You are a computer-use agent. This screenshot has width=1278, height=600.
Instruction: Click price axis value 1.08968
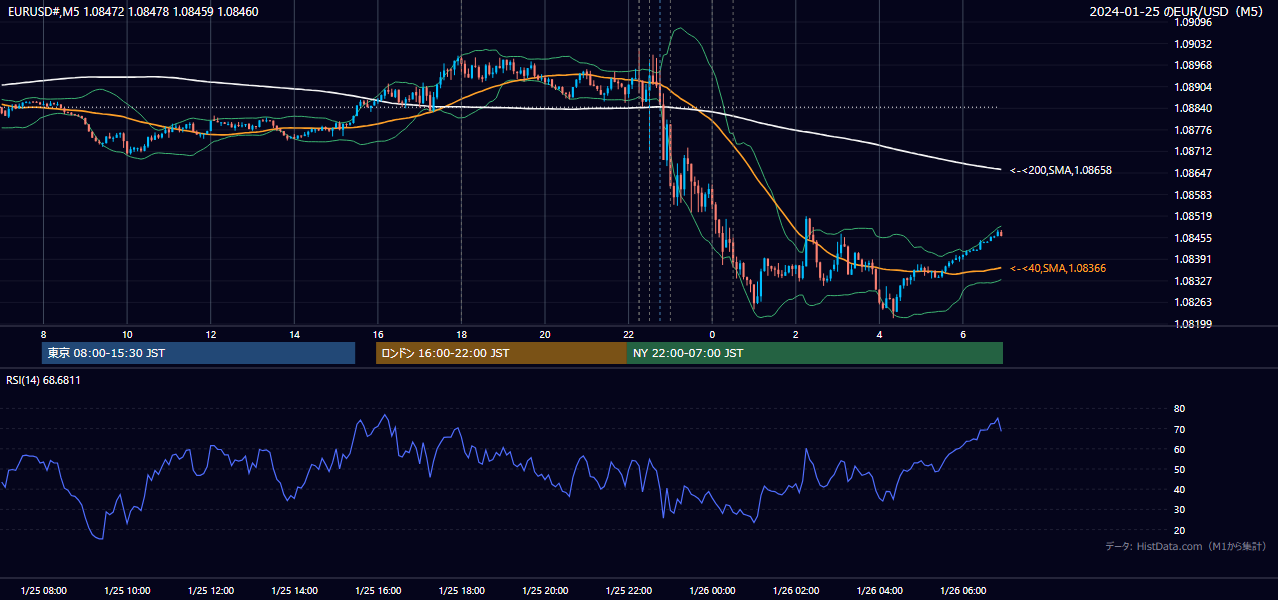tap(1192, 65)
